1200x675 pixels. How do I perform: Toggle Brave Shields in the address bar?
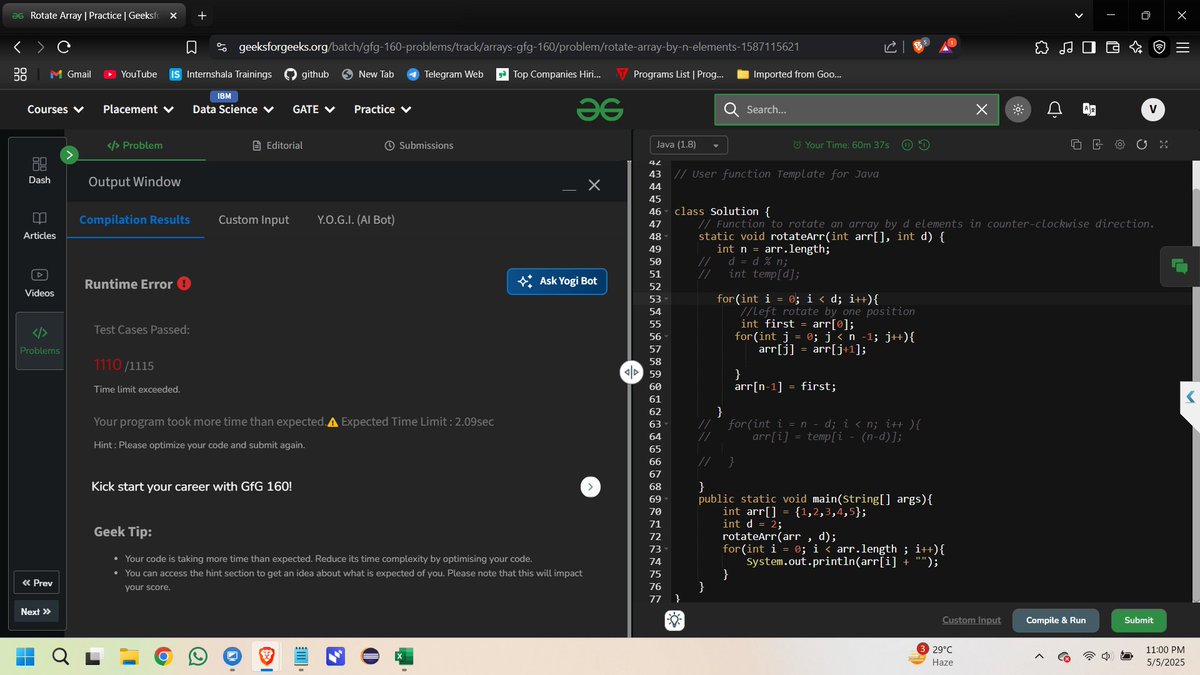[x=920, y=46]
